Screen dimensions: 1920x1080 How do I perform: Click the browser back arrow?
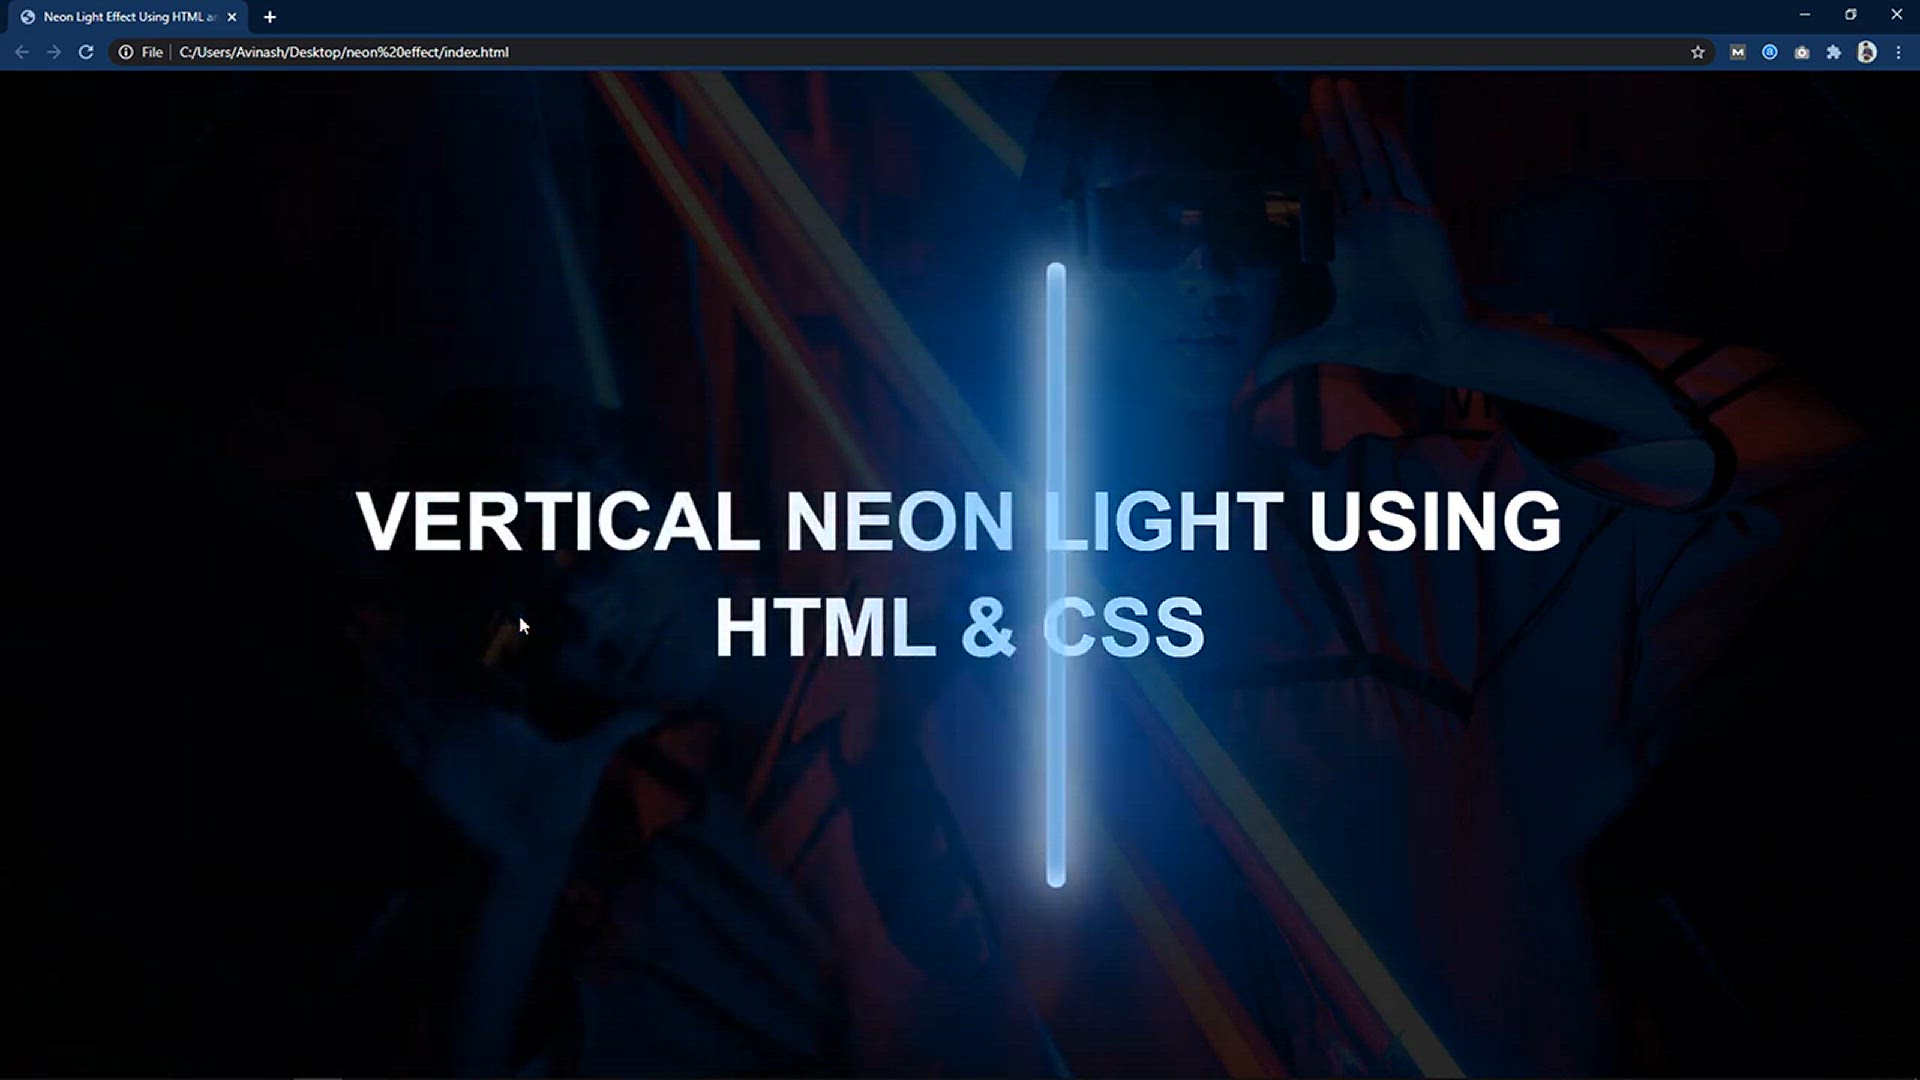click(x=22, y=52)
